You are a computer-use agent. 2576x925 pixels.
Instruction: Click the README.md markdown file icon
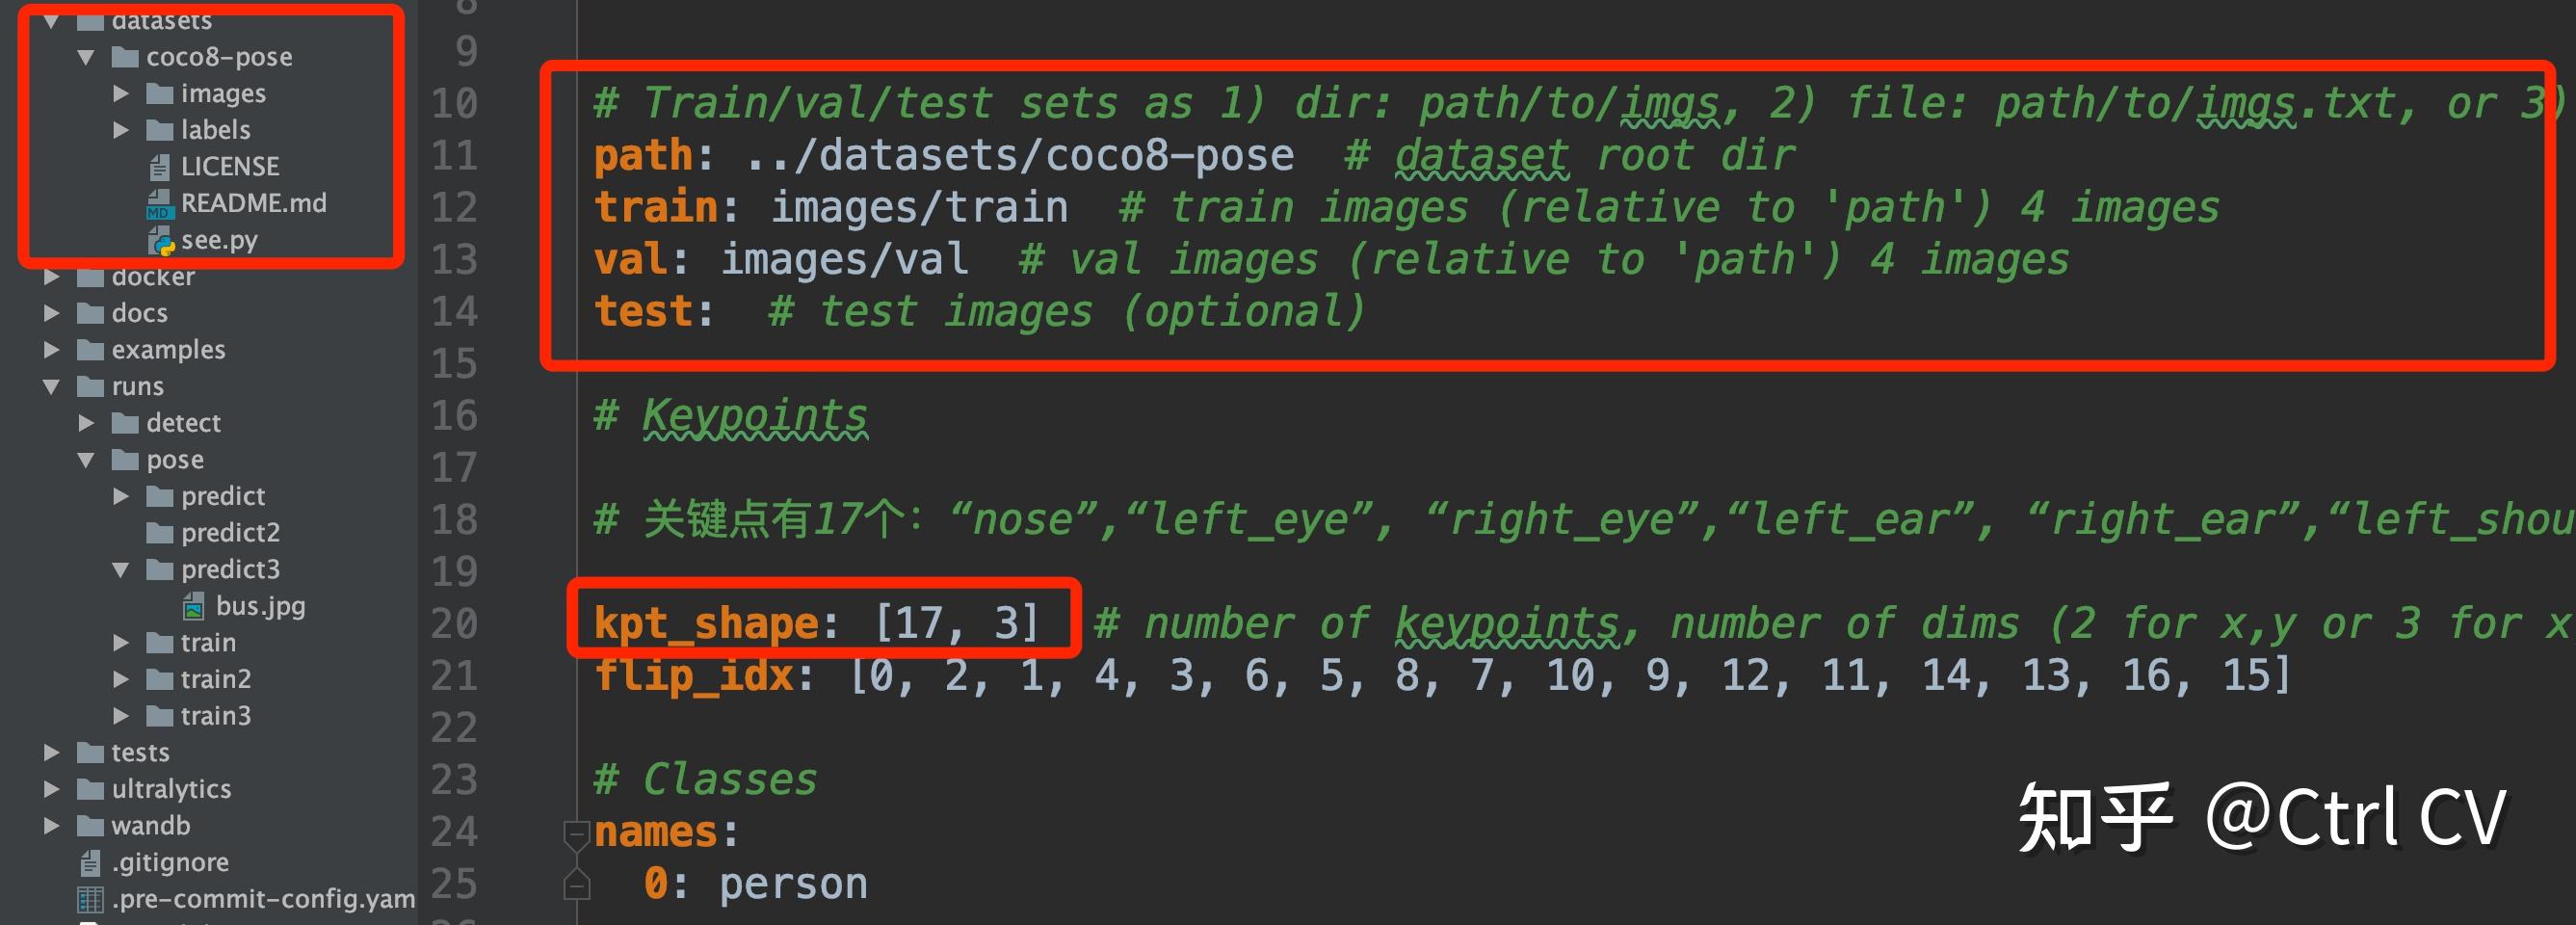160,204
